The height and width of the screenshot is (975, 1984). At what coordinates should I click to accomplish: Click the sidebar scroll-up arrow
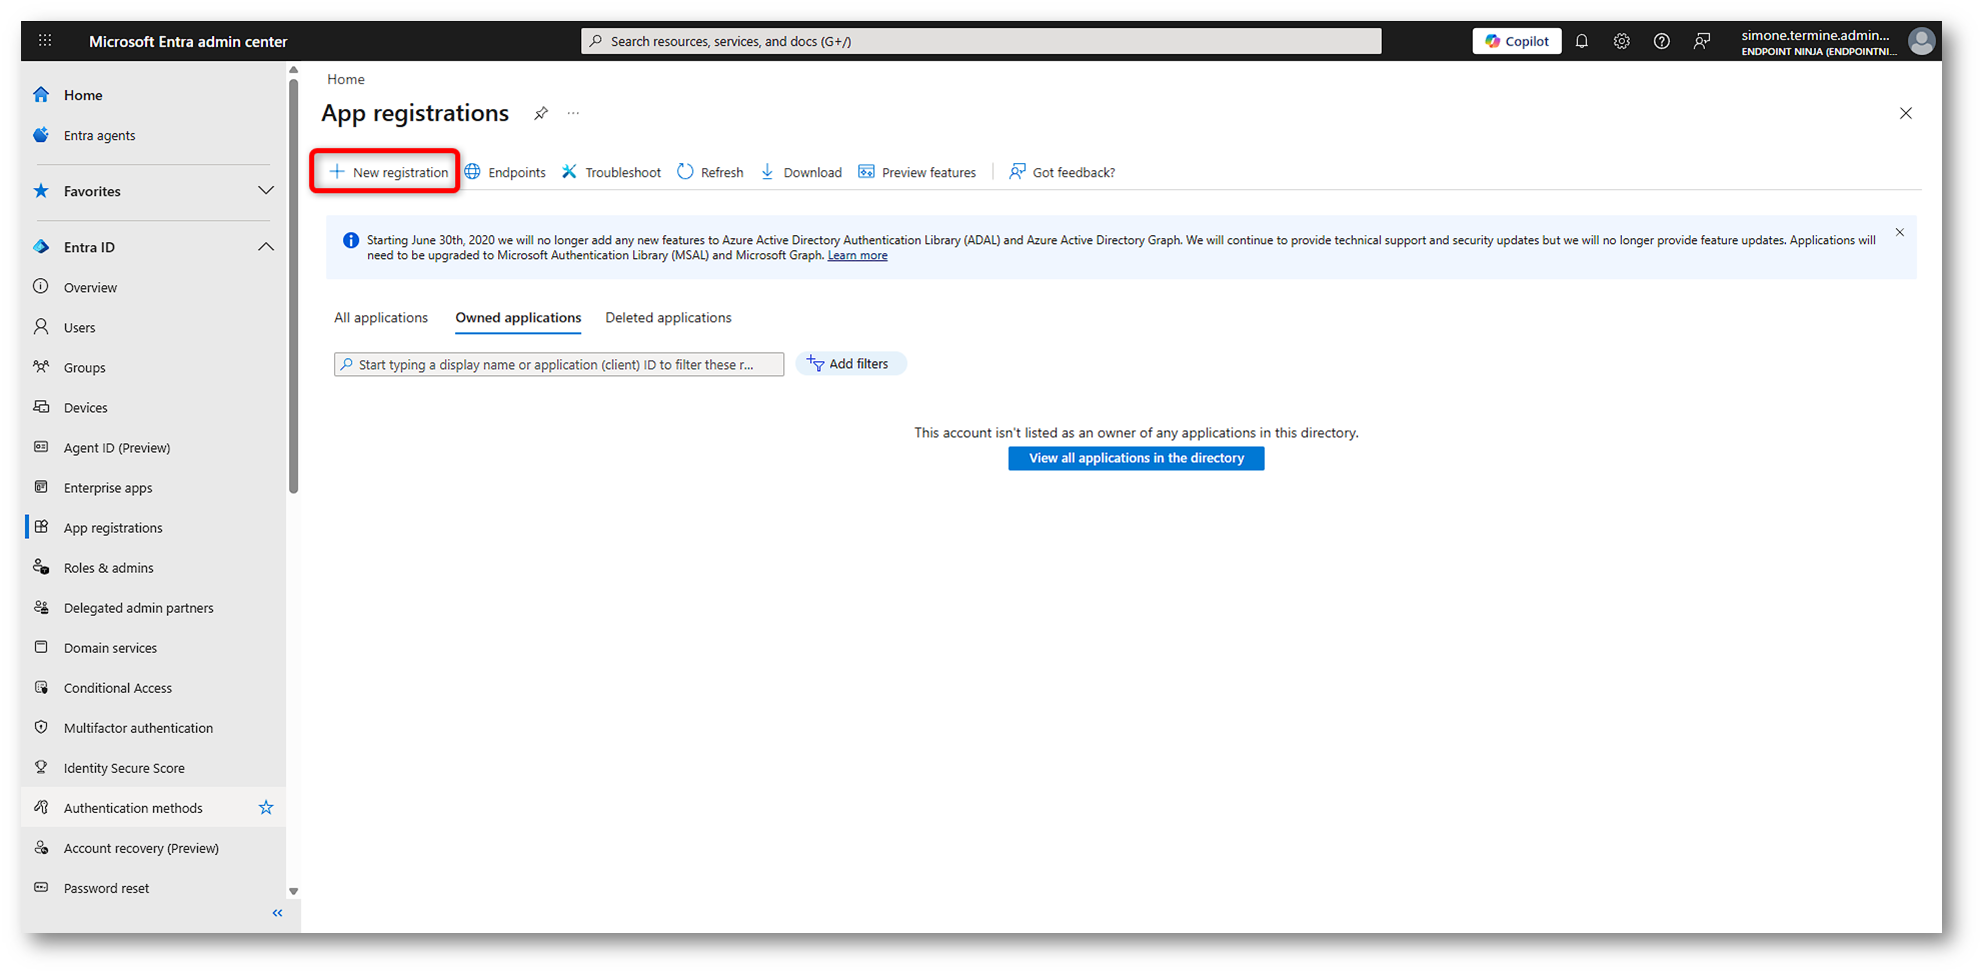pyautogui.click(x=293, y=70)
